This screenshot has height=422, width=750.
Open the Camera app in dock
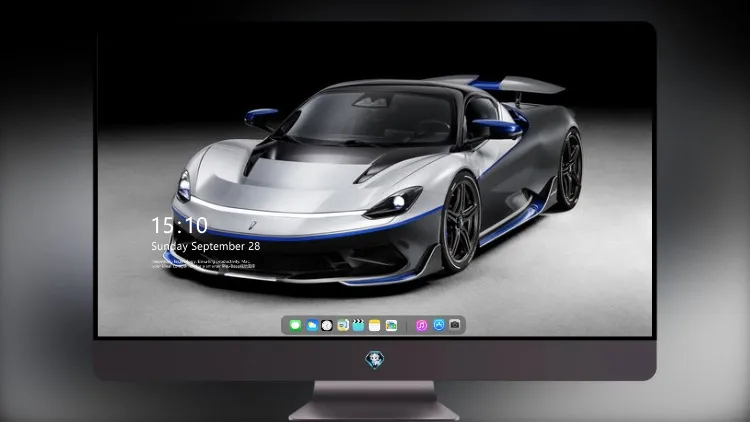pos(455,325)
